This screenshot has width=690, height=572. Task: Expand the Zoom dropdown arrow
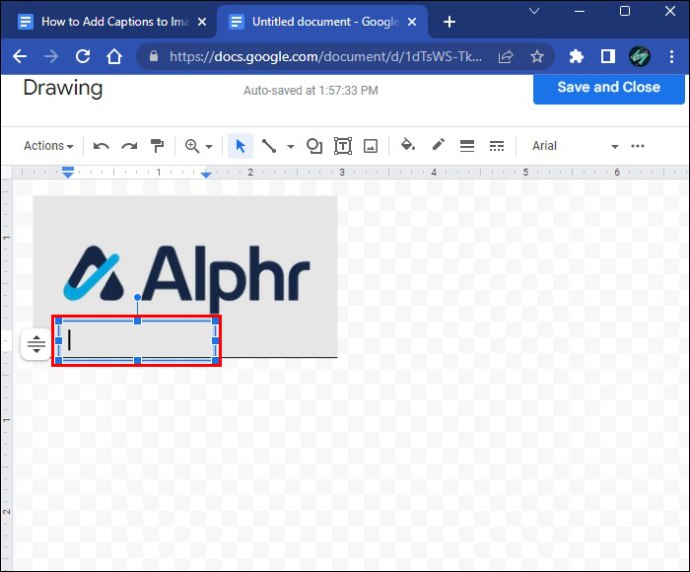click(209, 147)
